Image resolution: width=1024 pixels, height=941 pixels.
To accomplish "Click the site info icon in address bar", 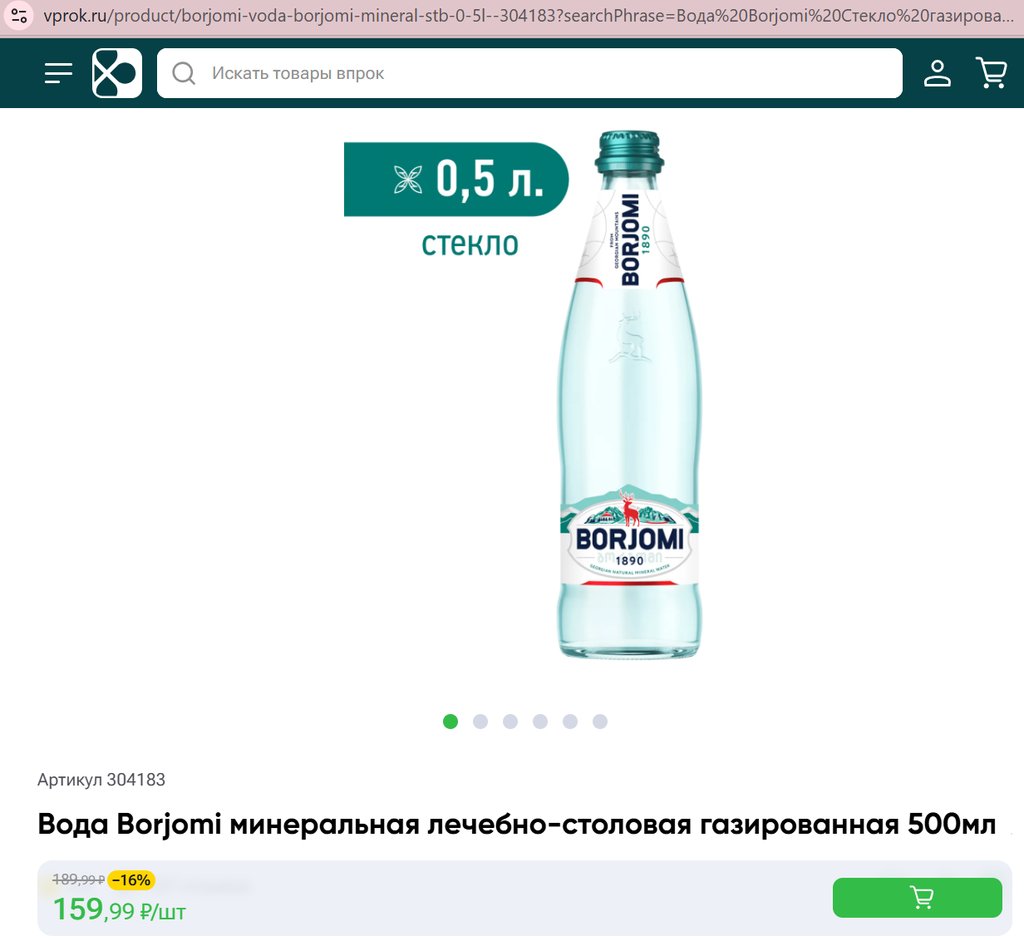I will point(19,16).
